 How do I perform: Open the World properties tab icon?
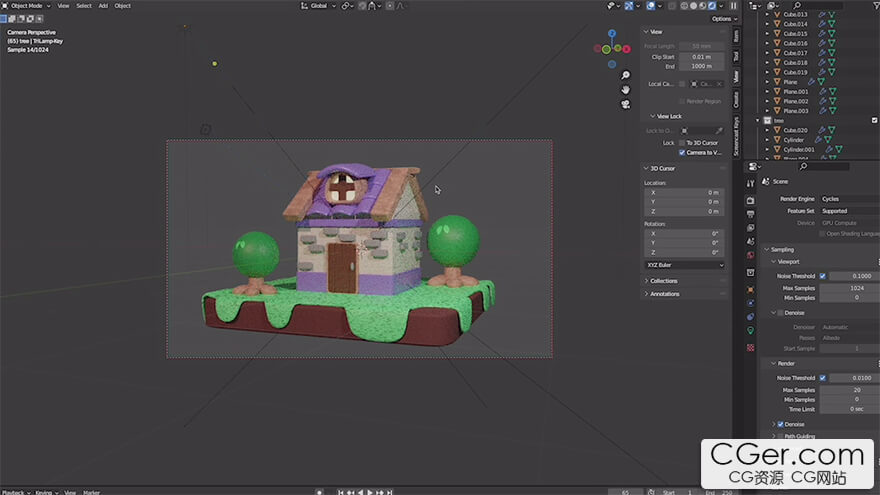pos(750,255)
